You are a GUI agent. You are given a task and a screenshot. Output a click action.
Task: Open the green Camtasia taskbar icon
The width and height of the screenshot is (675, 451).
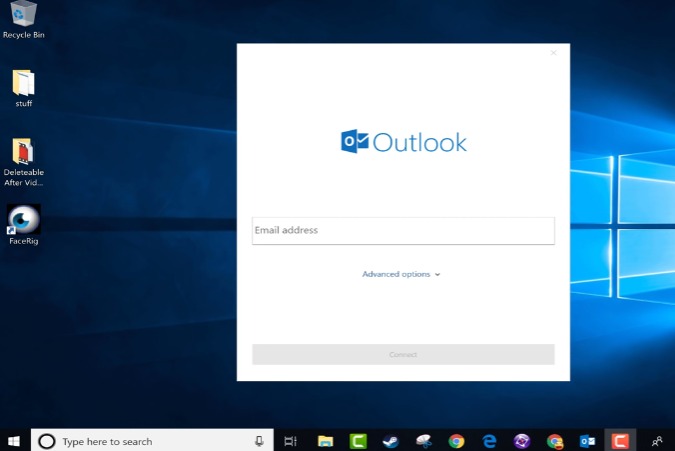tap(357, 441)
